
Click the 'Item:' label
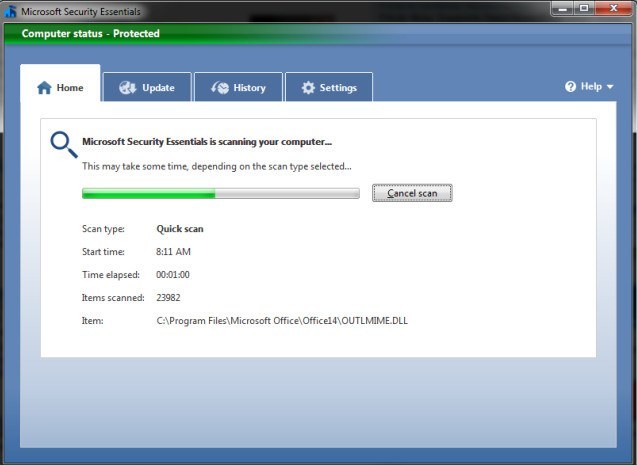tap(93, 321)
